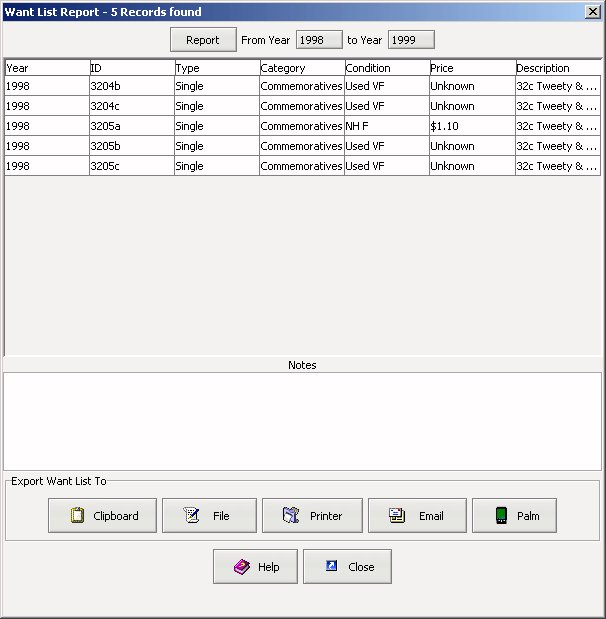Click the Category column header
The image size is (606, 619).
[301, 68]
